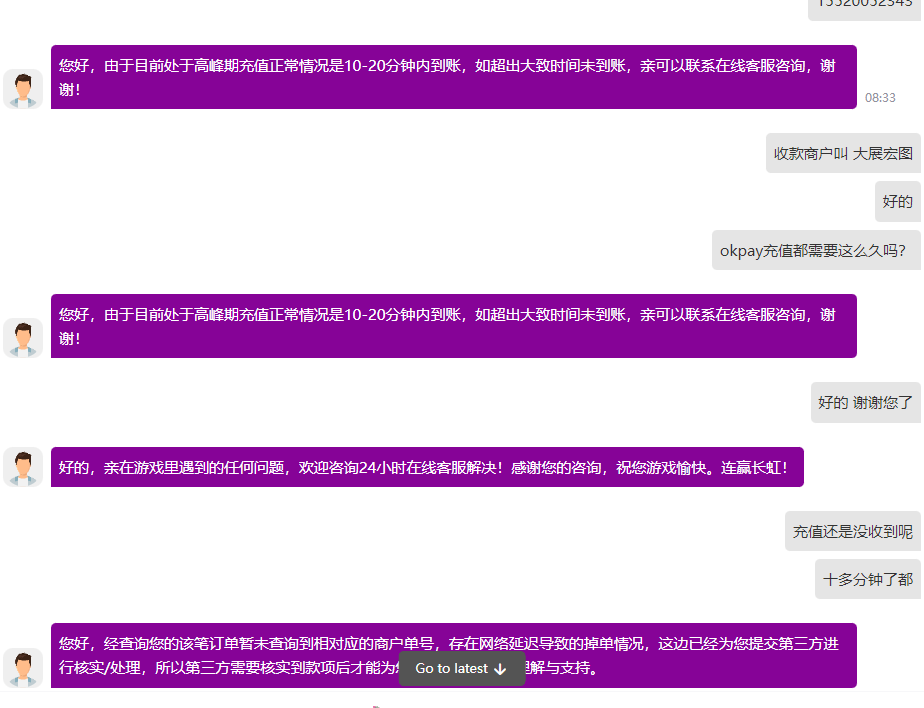This screenshot has width=924, height=708.
Task: Select the 连赢长虹 farewell message bubble
Action: (x=425, y=467)
